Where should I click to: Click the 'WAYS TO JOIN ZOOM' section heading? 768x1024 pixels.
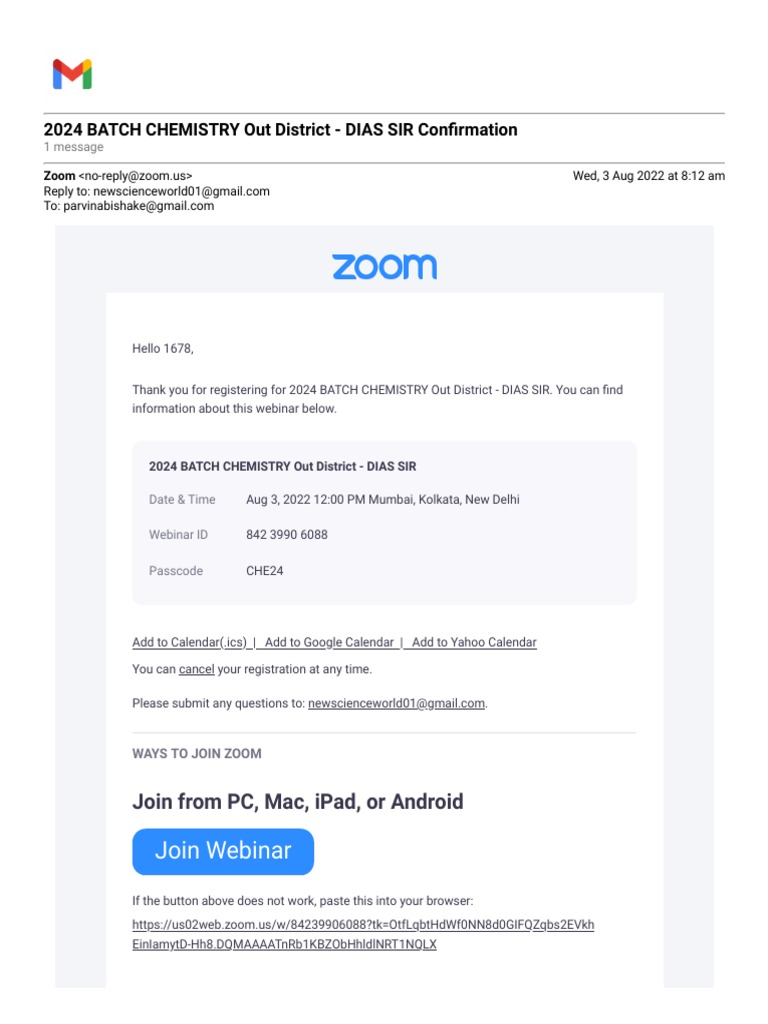coord(197,753)
